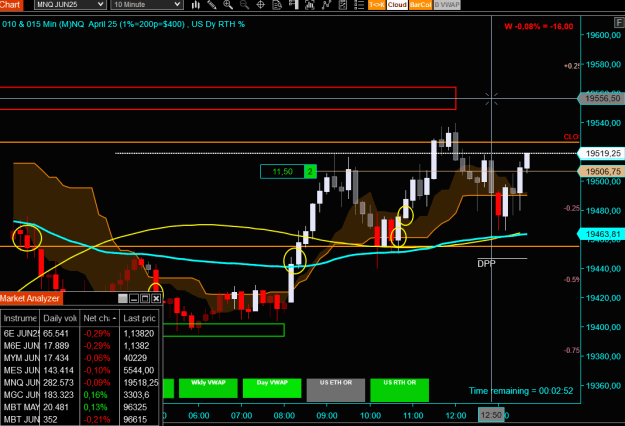This screenshot has width=625, height=426.
Task: Toggle the T<>K toolbar button
Action: (x=377, y=4)
